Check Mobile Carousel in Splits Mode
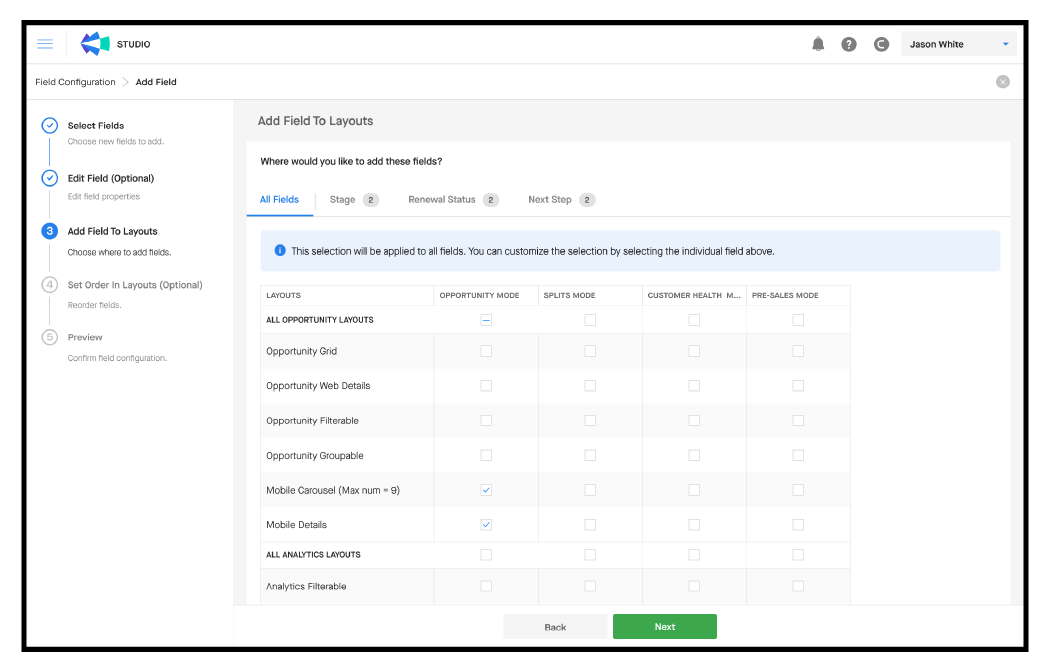The width and height of the screenshot is (1050, 672). tap(590, 490)
